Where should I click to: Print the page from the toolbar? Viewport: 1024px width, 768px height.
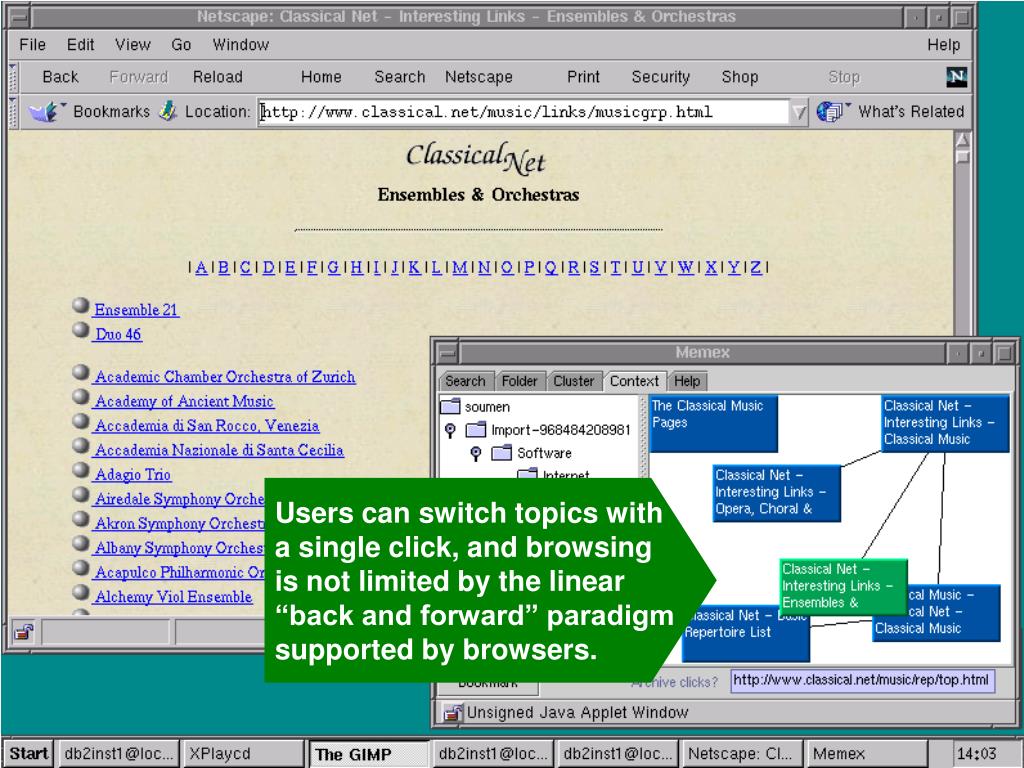(x=583, y=77)
